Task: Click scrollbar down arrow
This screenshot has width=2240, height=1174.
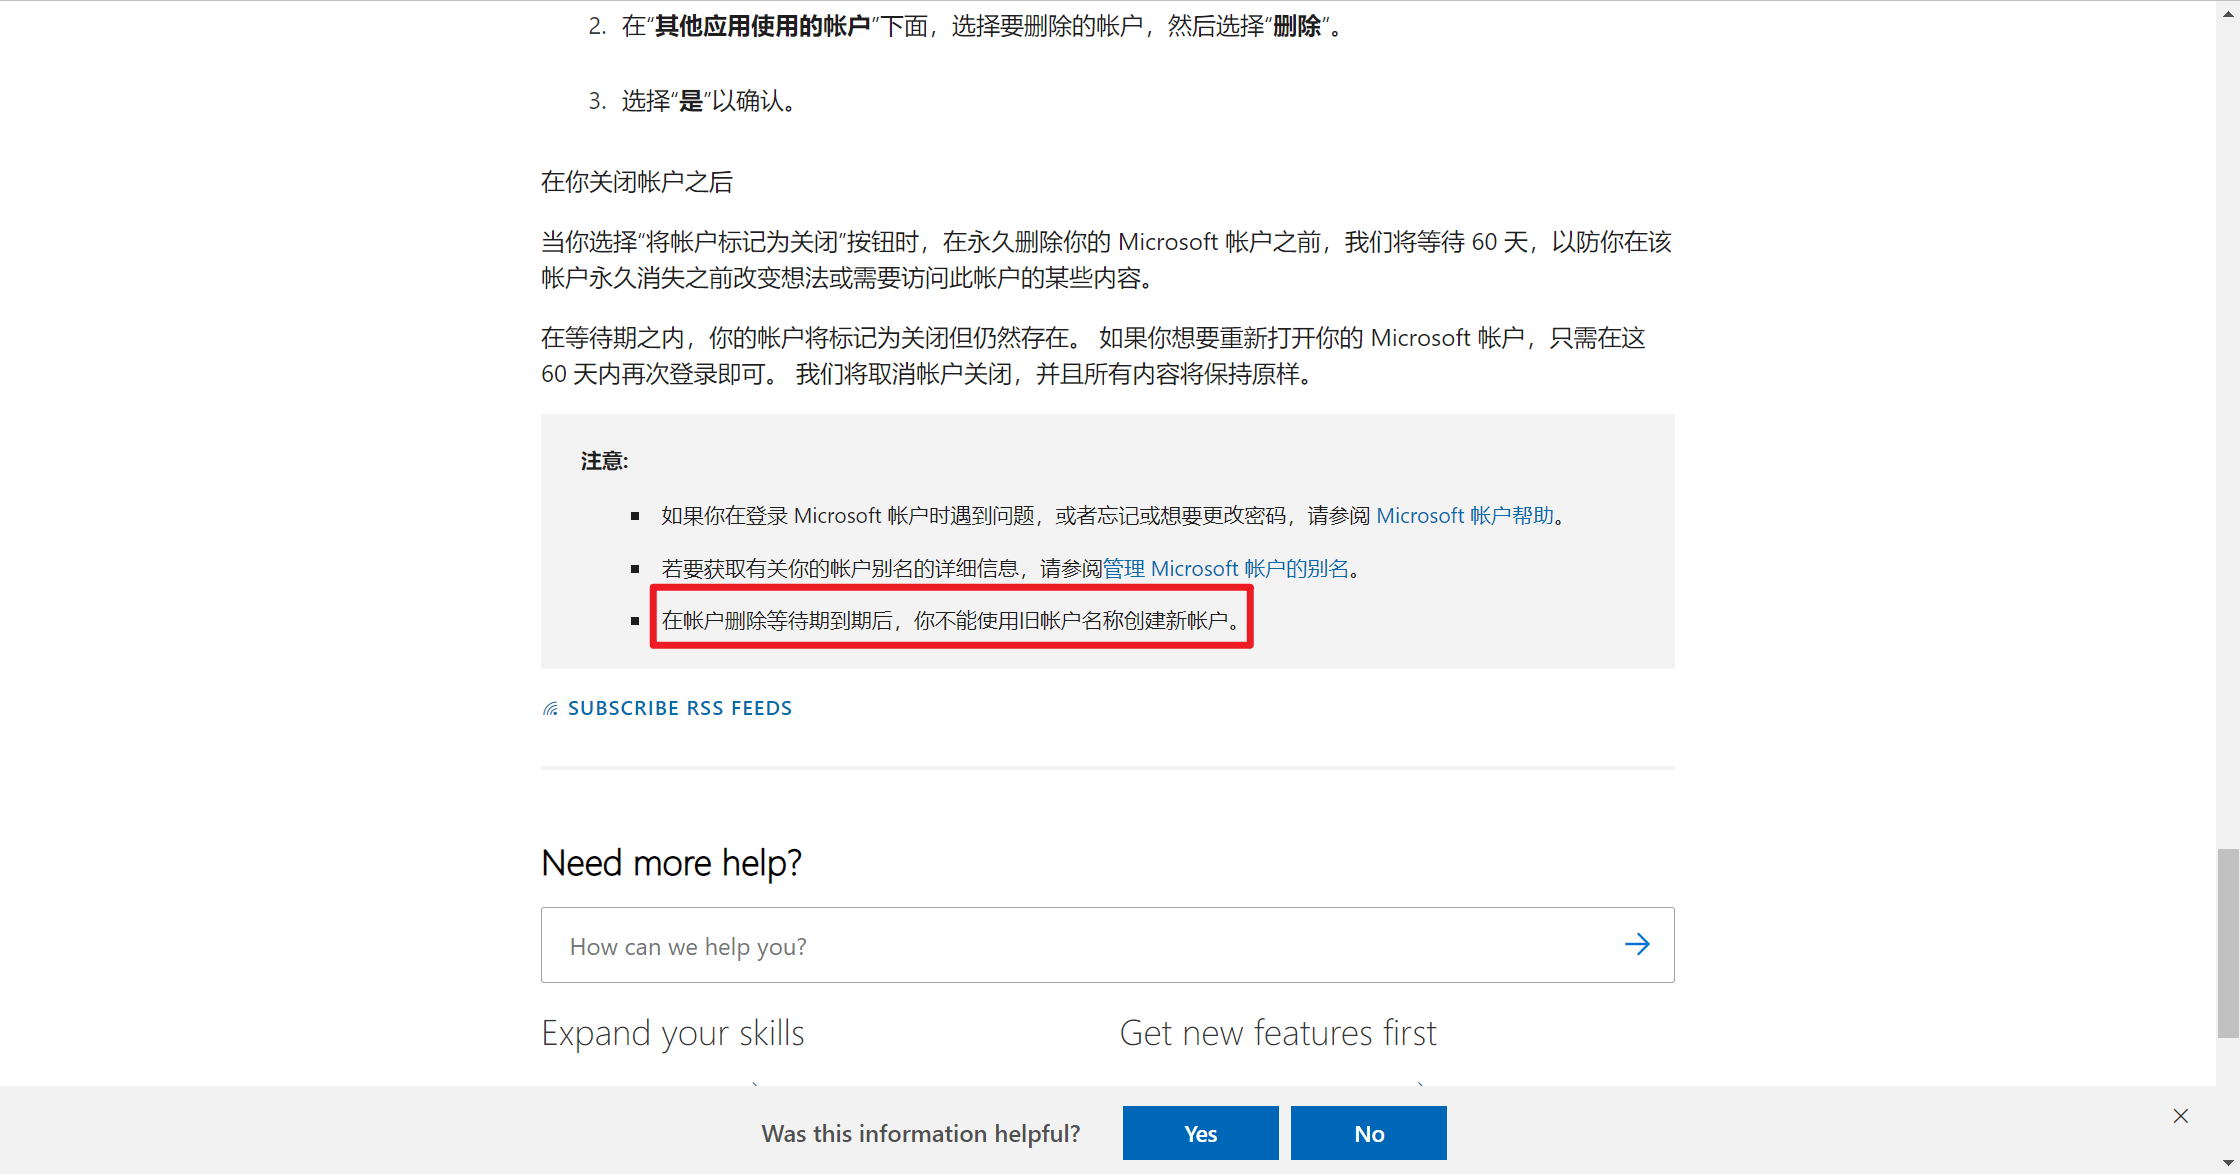Action: tap(2228, 1164)
